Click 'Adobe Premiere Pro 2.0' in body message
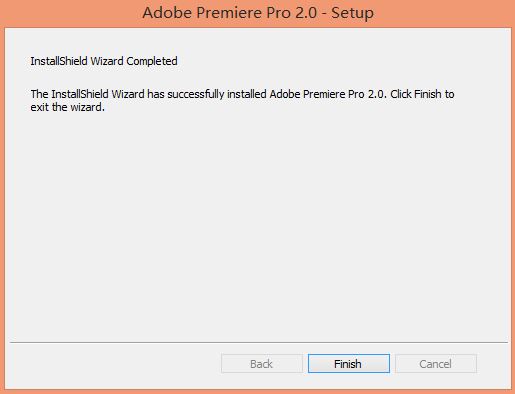The image size is (515, 394). [328, 94]
